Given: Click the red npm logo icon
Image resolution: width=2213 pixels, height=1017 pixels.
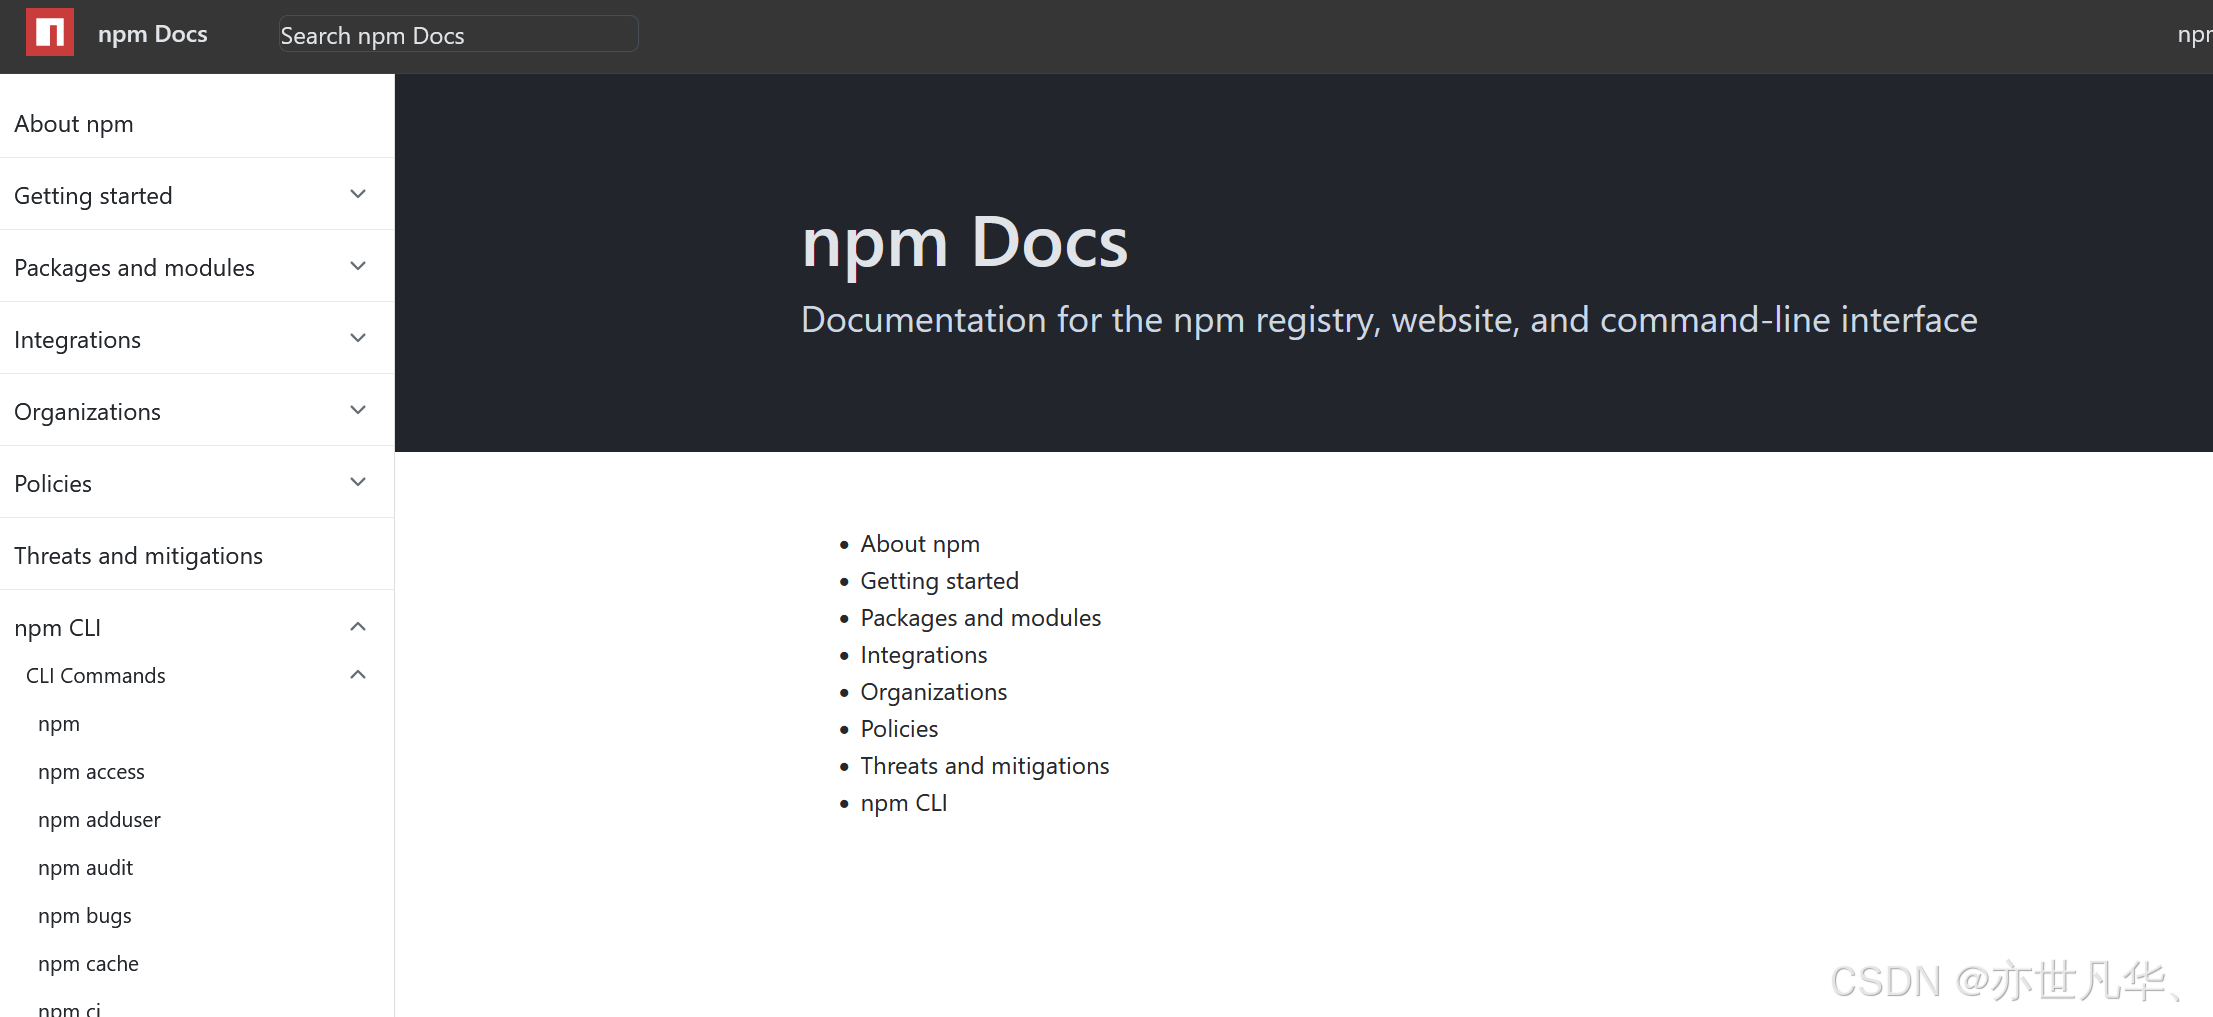Looking at the screenshot, I should (49, 32).
